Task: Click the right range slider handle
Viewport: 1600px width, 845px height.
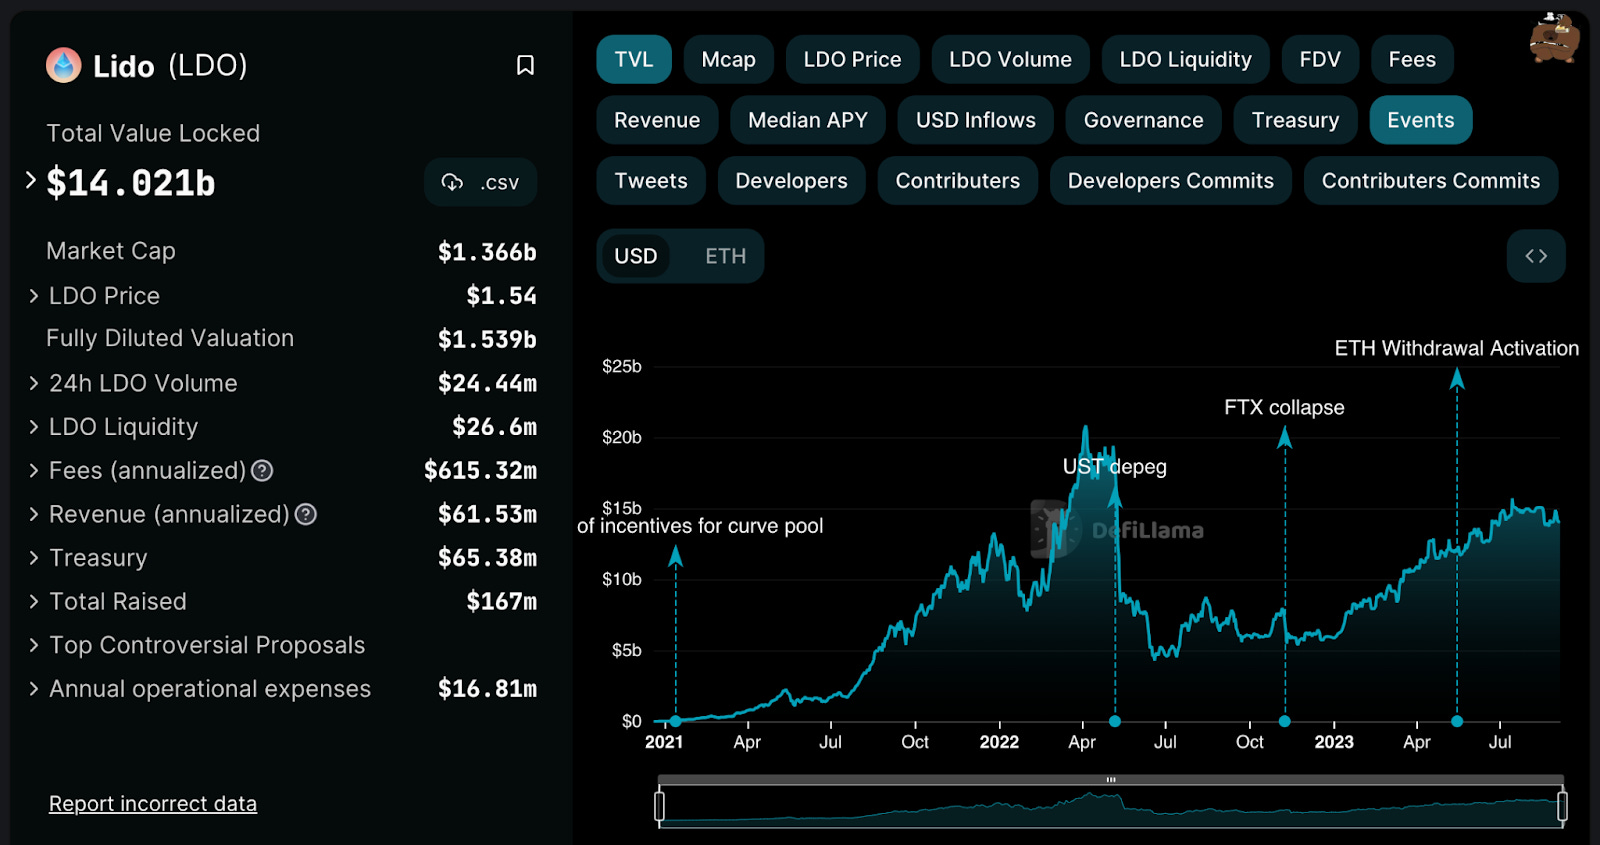Action: (1562, 806)
